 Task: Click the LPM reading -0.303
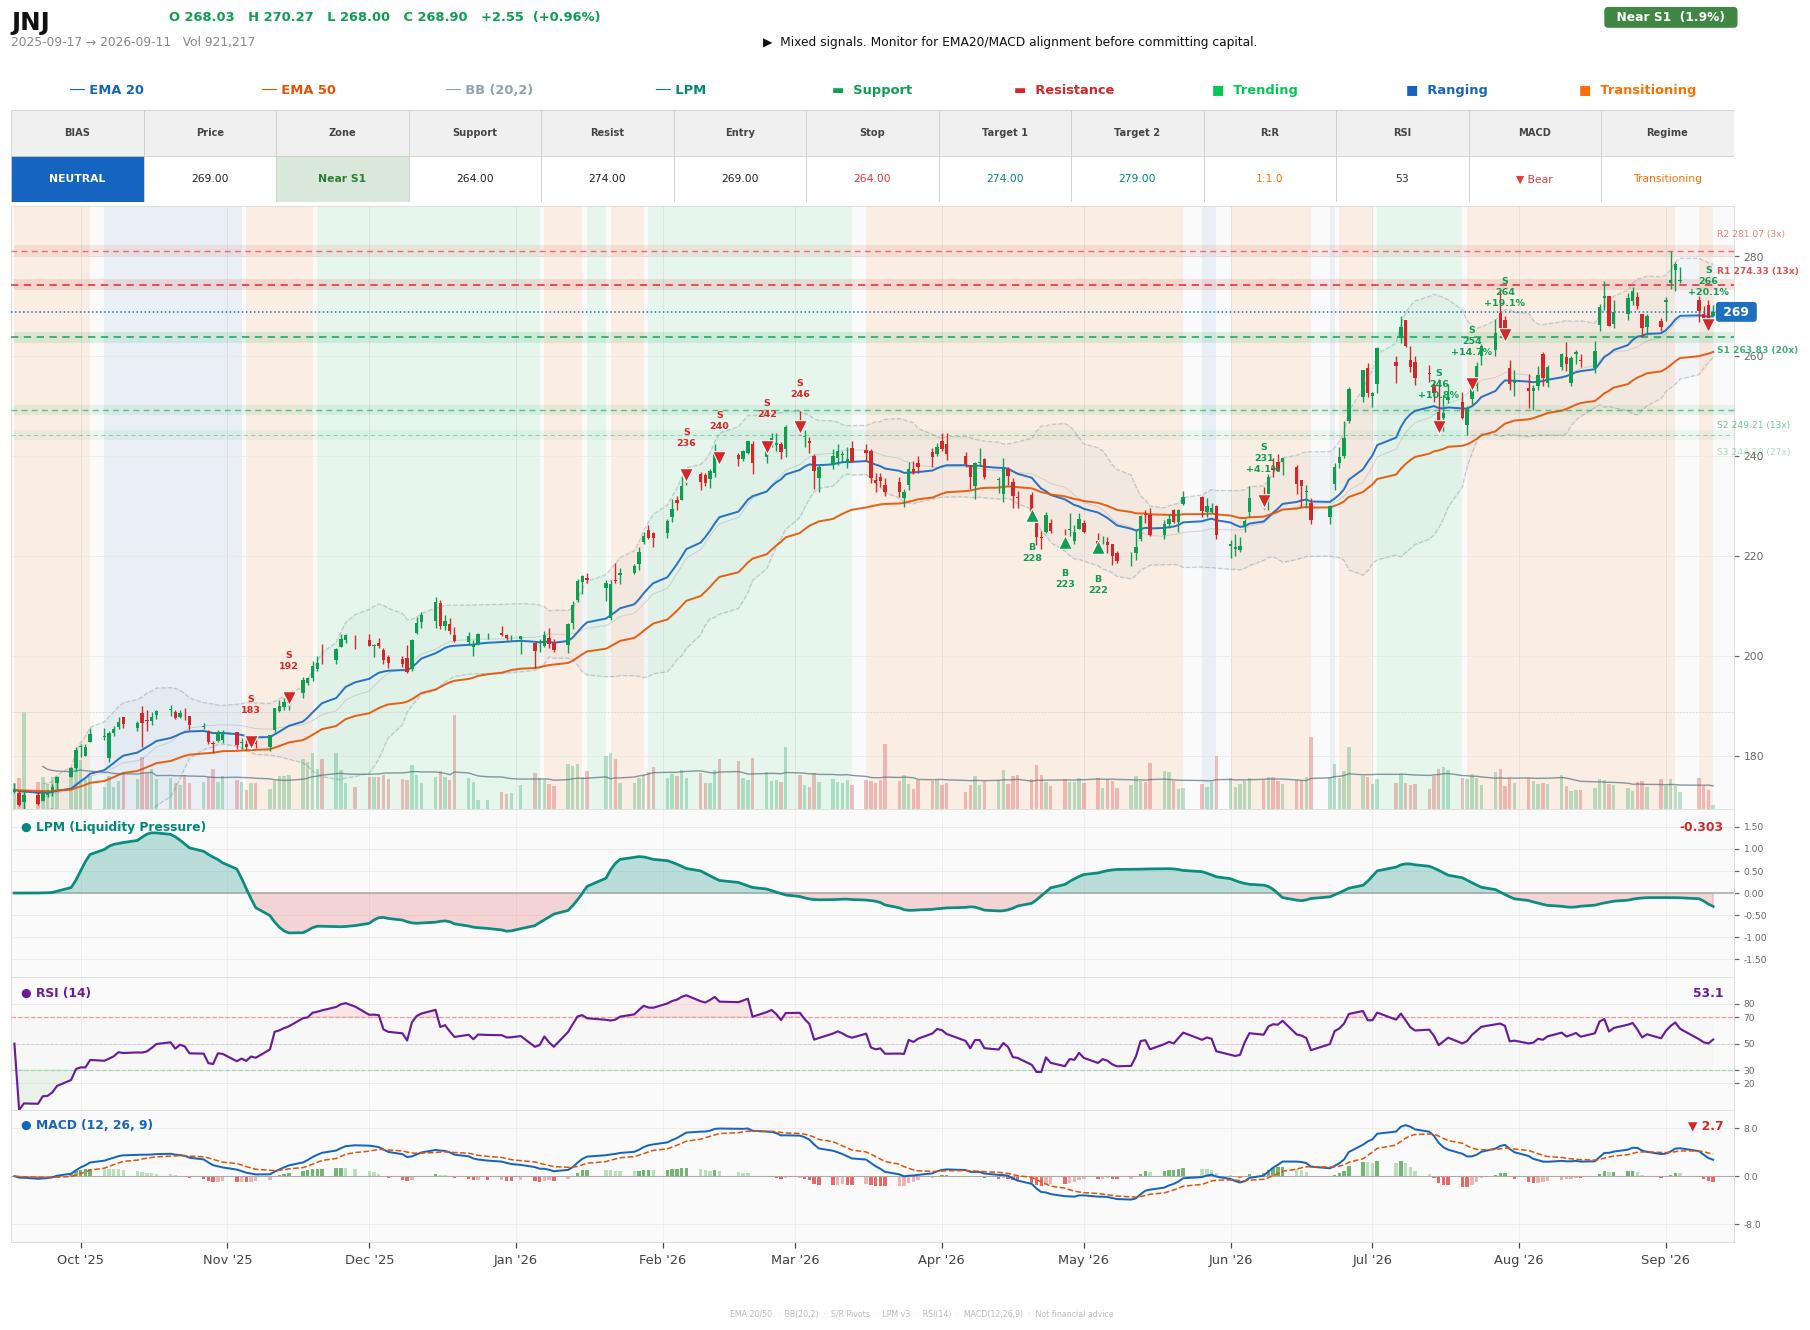(1701, 827)
